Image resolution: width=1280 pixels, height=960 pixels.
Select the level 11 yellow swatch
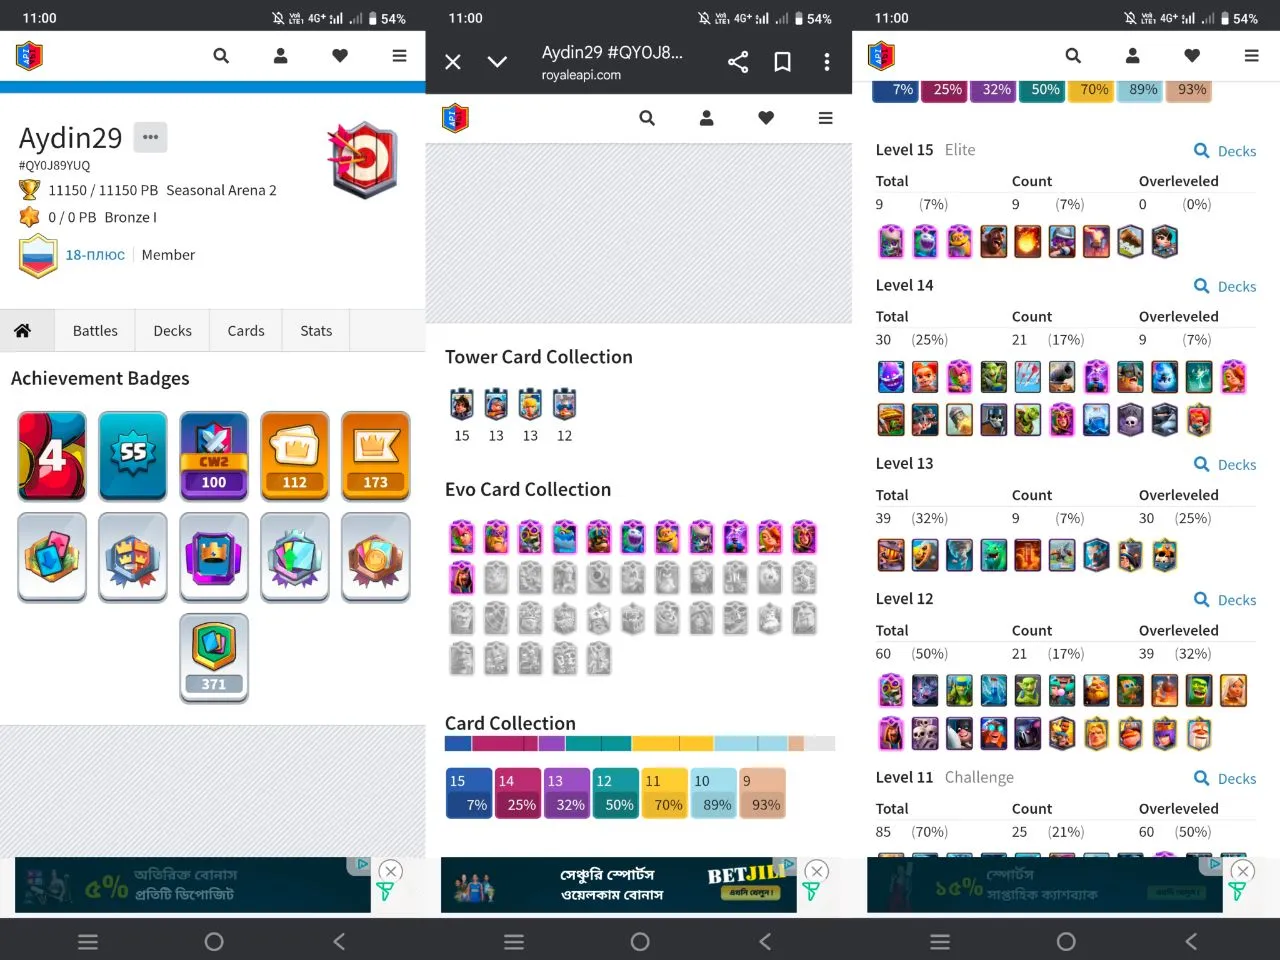tap(663, 793)
